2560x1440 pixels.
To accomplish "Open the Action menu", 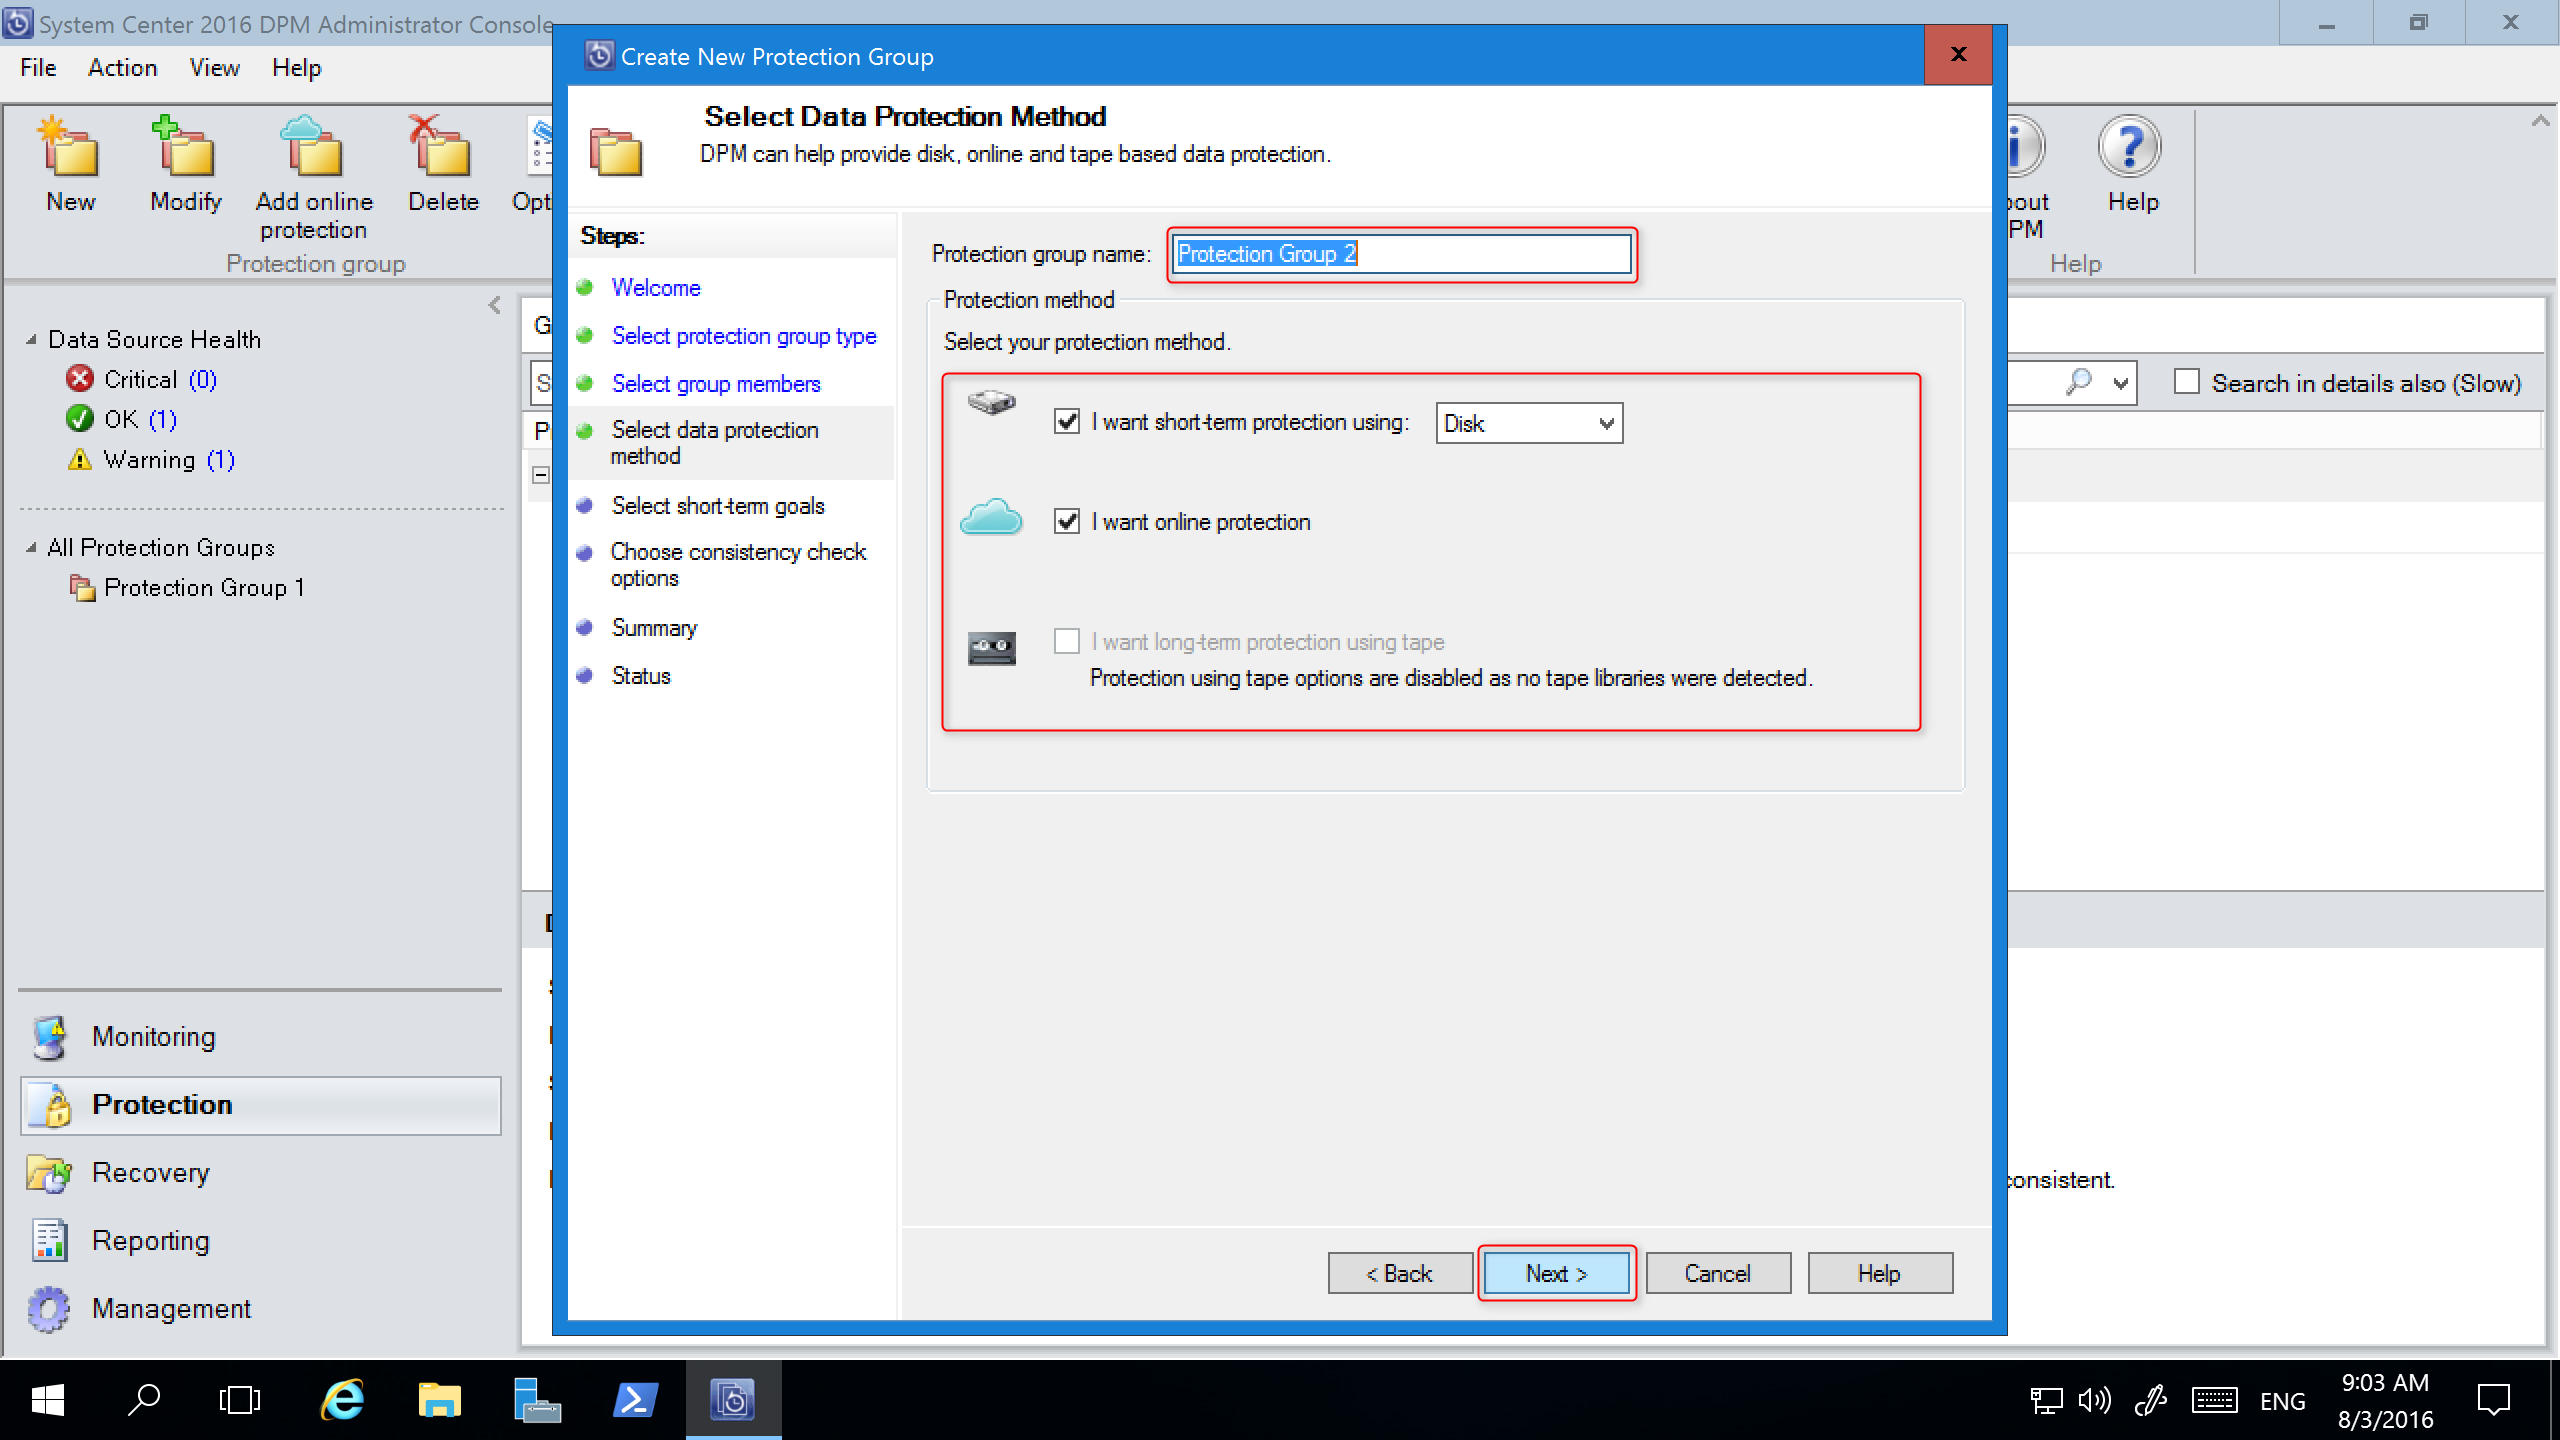I will point(120,67).
